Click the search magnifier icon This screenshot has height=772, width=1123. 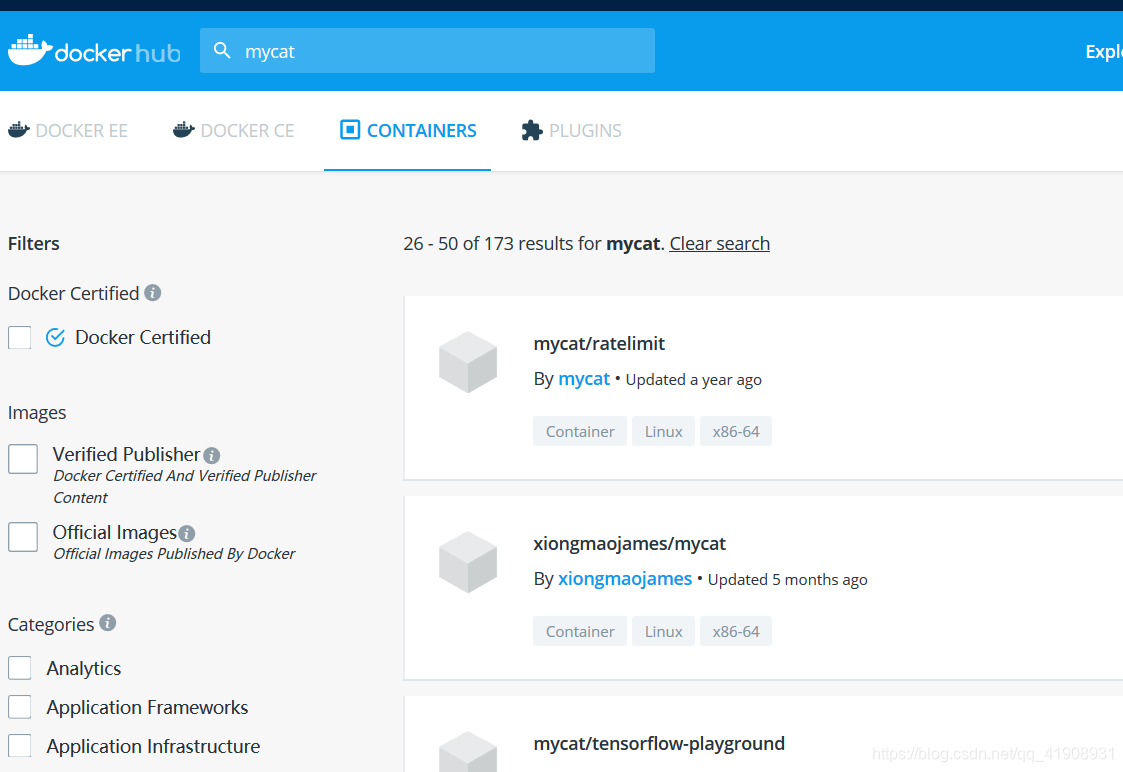[x=222, y=50]
